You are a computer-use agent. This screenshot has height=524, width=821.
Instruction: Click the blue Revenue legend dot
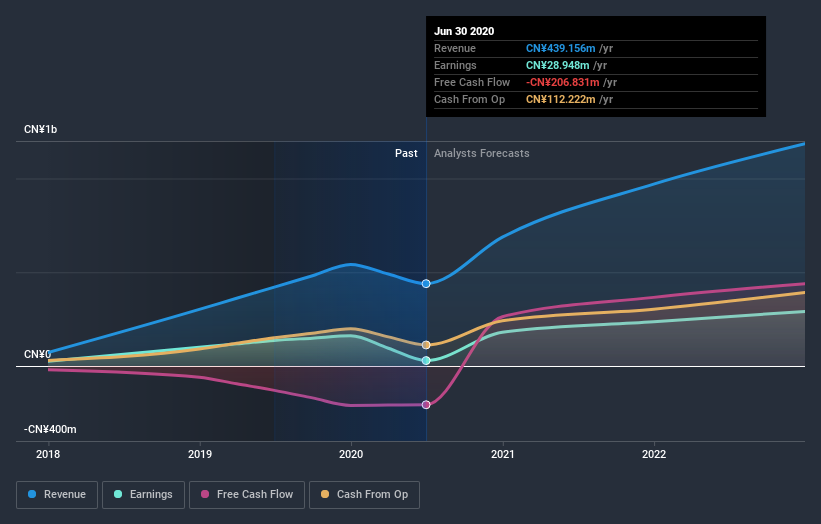tap(32, 494)
